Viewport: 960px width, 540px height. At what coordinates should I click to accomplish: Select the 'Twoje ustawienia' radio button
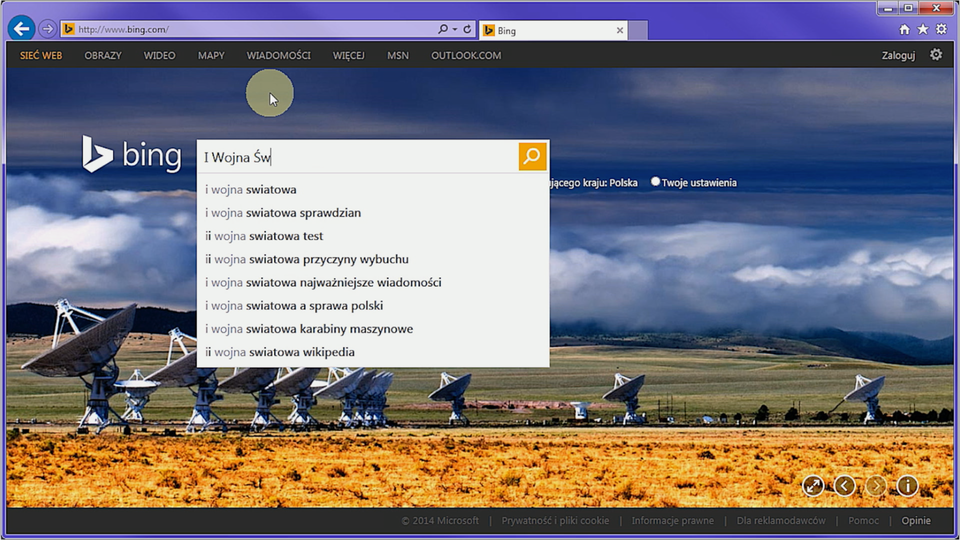[655, 181]
